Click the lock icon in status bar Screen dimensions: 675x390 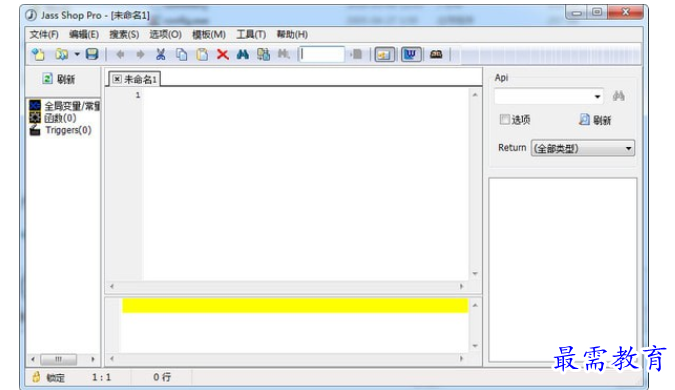[x=36, y=377]
